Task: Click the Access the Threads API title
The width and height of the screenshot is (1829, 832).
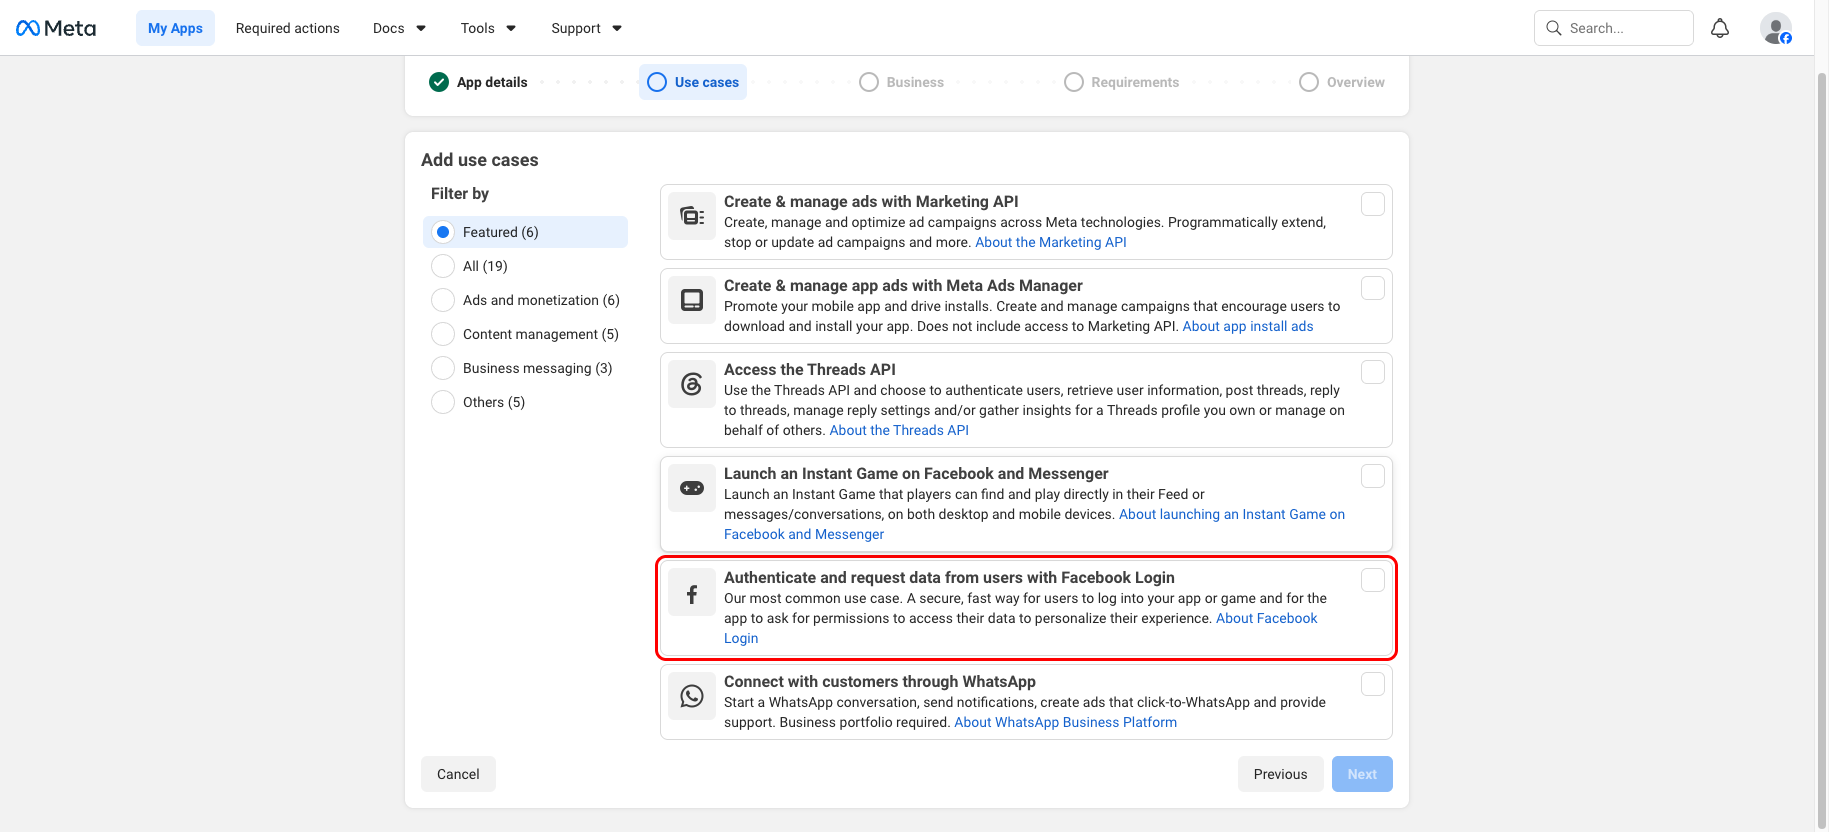Action: (x=810, y=369)
